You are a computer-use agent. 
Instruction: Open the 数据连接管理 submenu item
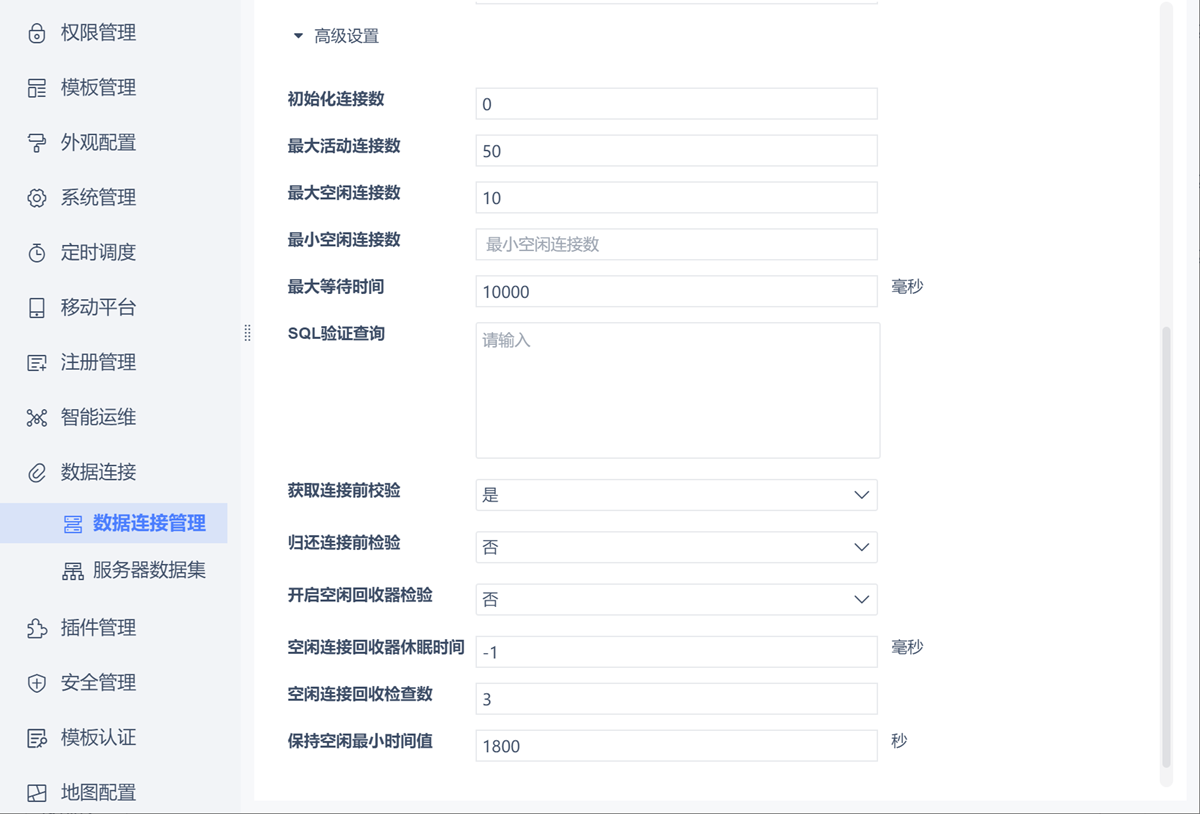point(148,523)
